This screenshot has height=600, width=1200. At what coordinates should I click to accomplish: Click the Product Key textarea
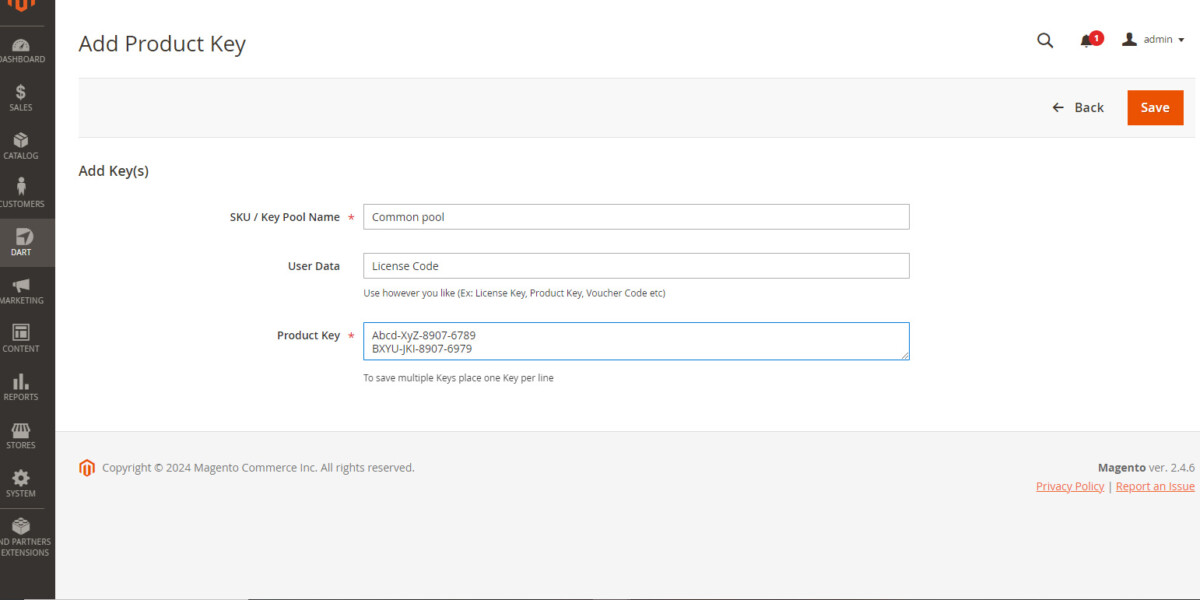[x=636, y=341]
